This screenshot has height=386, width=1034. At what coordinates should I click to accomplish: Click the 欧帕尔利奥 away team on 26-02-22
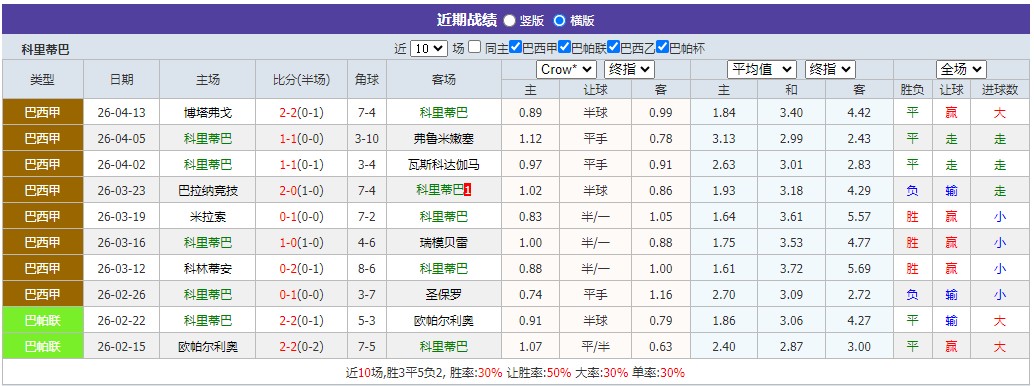click(444, 321)
